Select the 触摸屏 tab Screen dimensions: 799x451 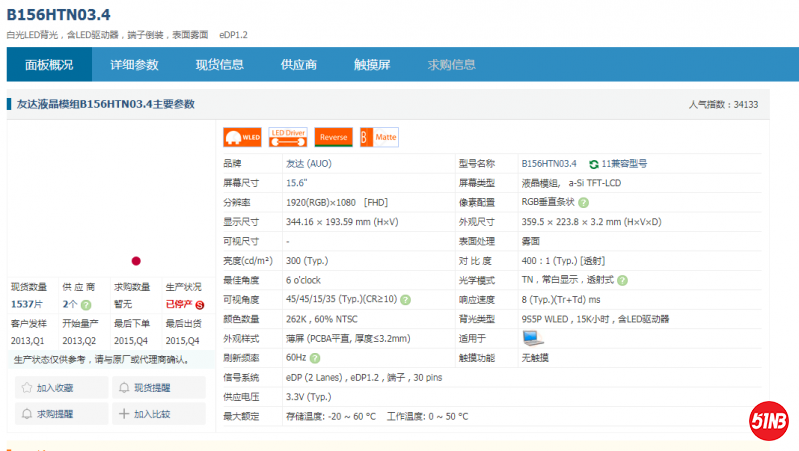(371, 65)
